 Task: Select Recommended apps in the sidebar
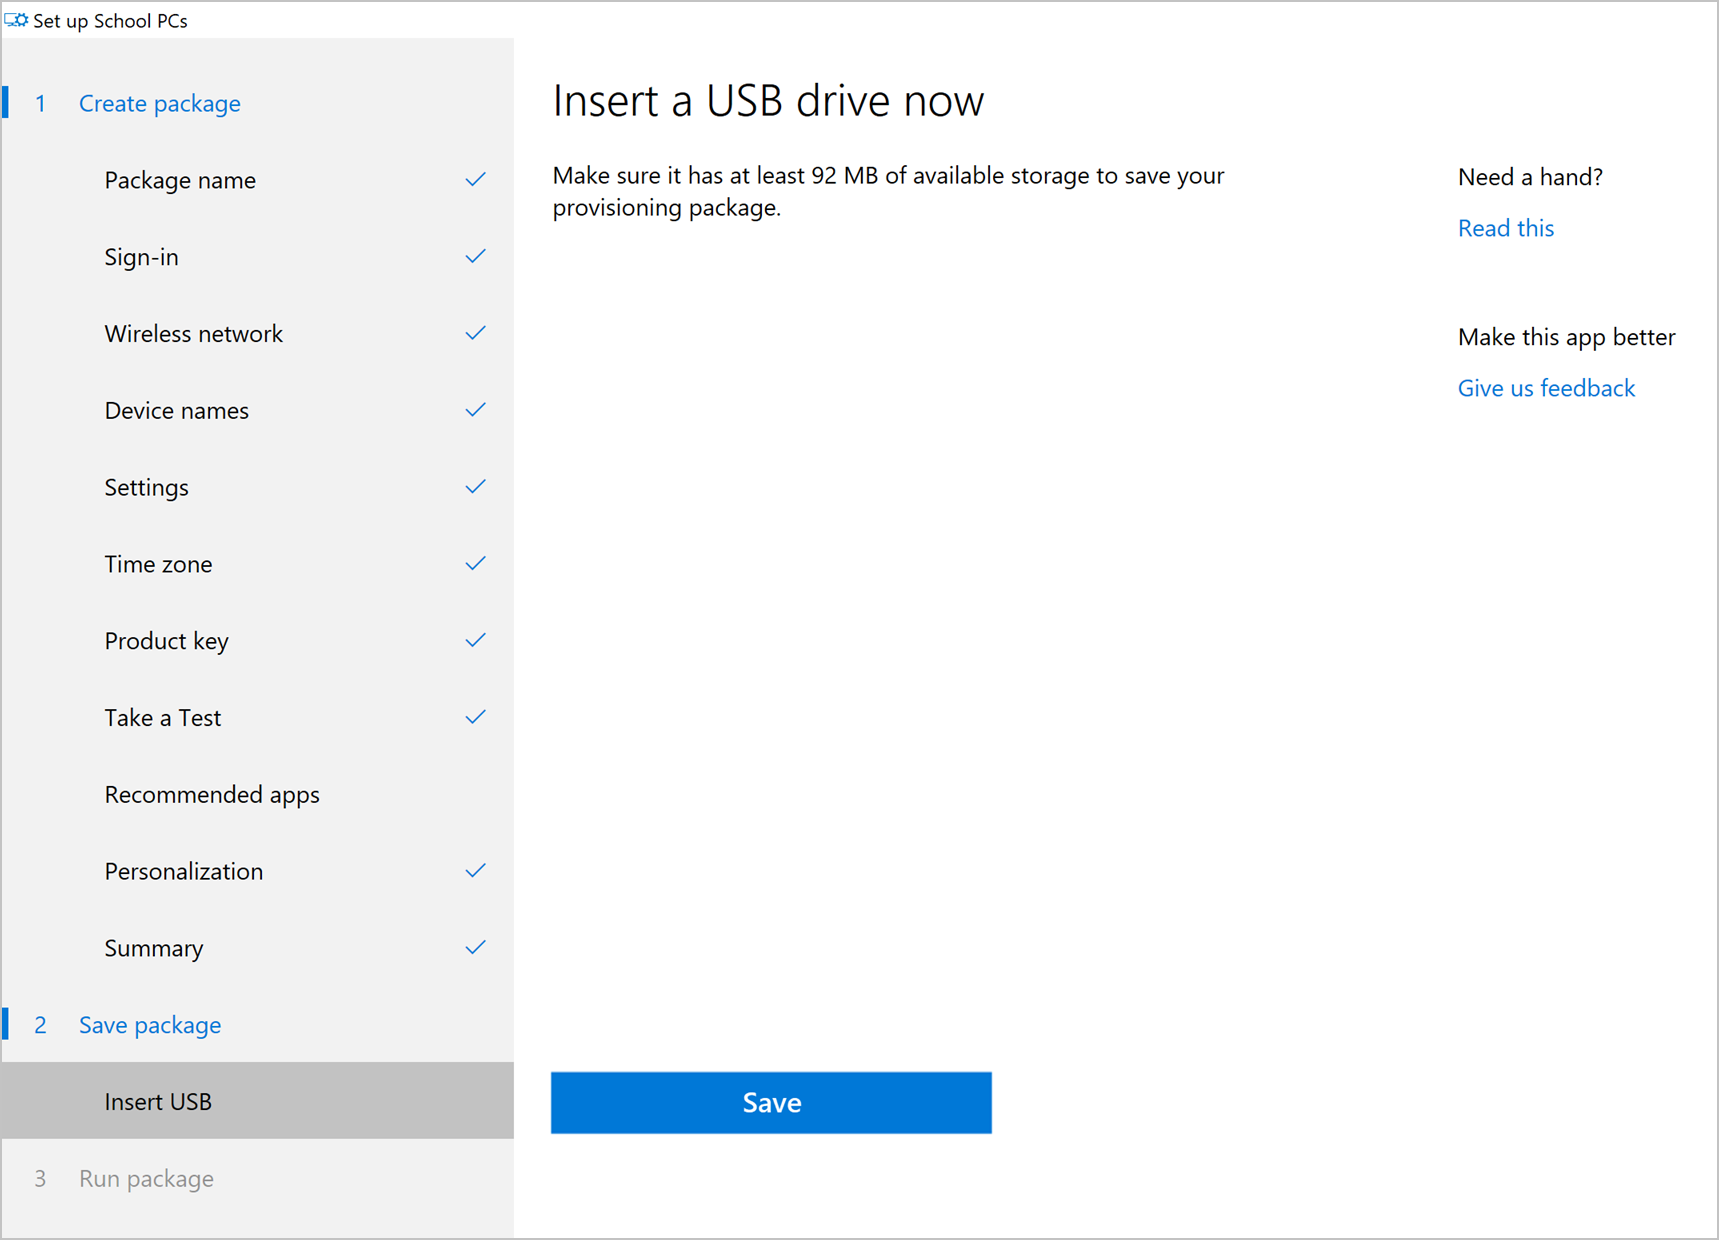(x=212, y=795)
